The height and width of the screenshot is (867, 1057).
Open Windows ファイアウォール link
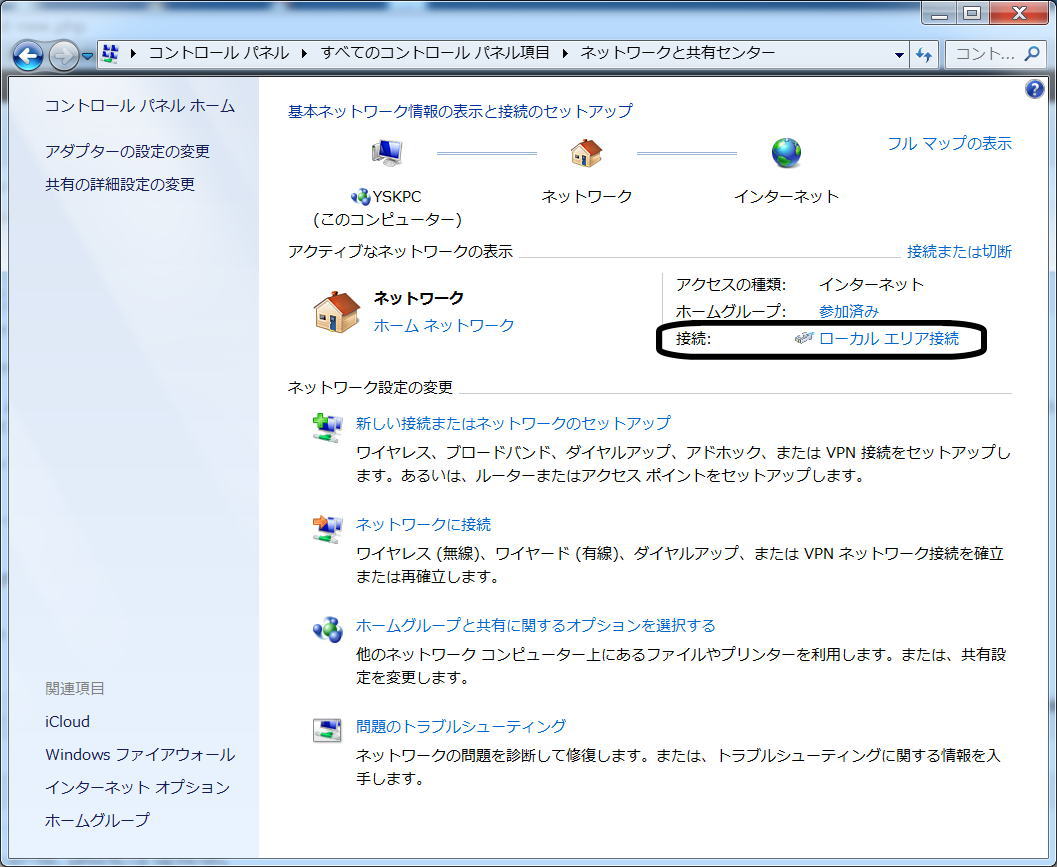coord(140,754)
